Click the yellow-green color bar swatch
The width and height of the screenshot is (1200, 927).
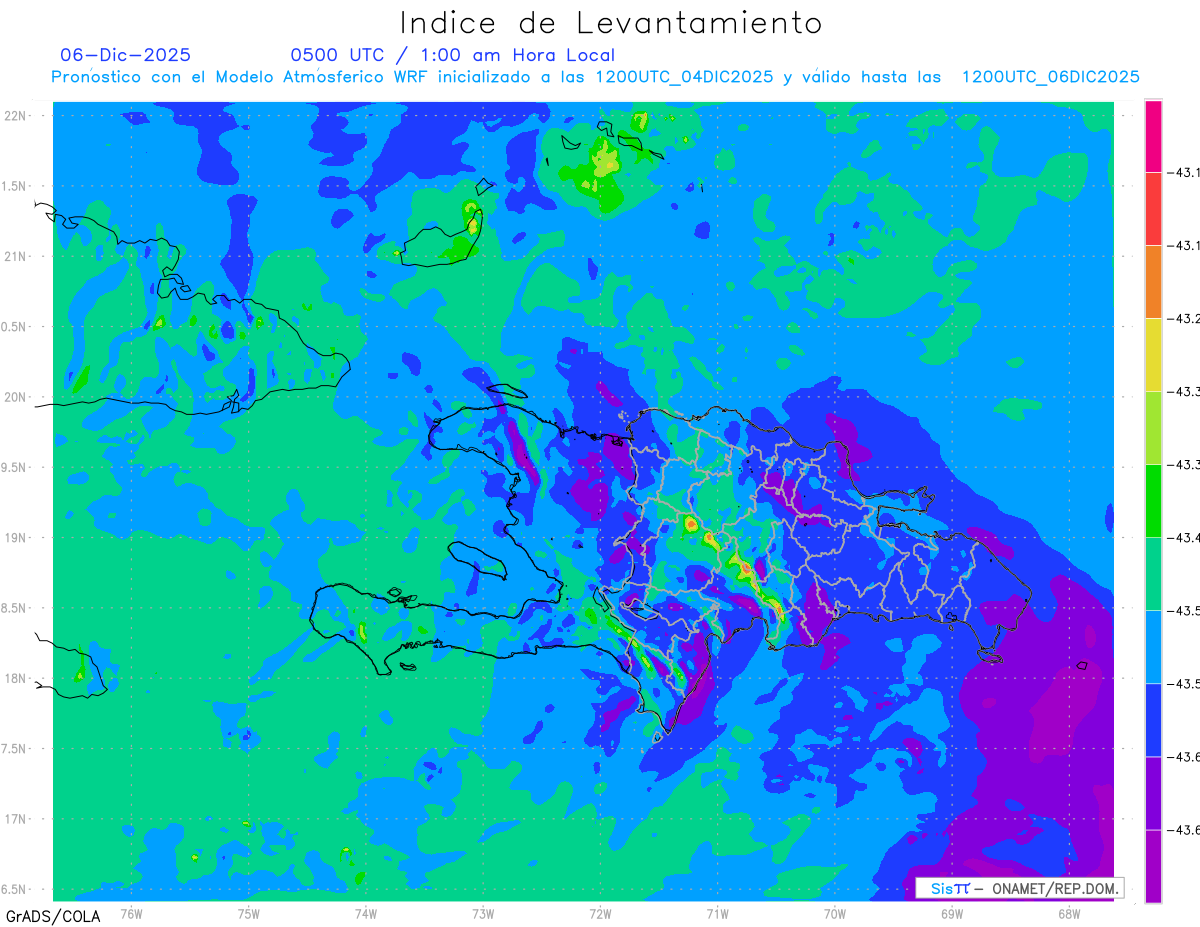pos(1153,428)
